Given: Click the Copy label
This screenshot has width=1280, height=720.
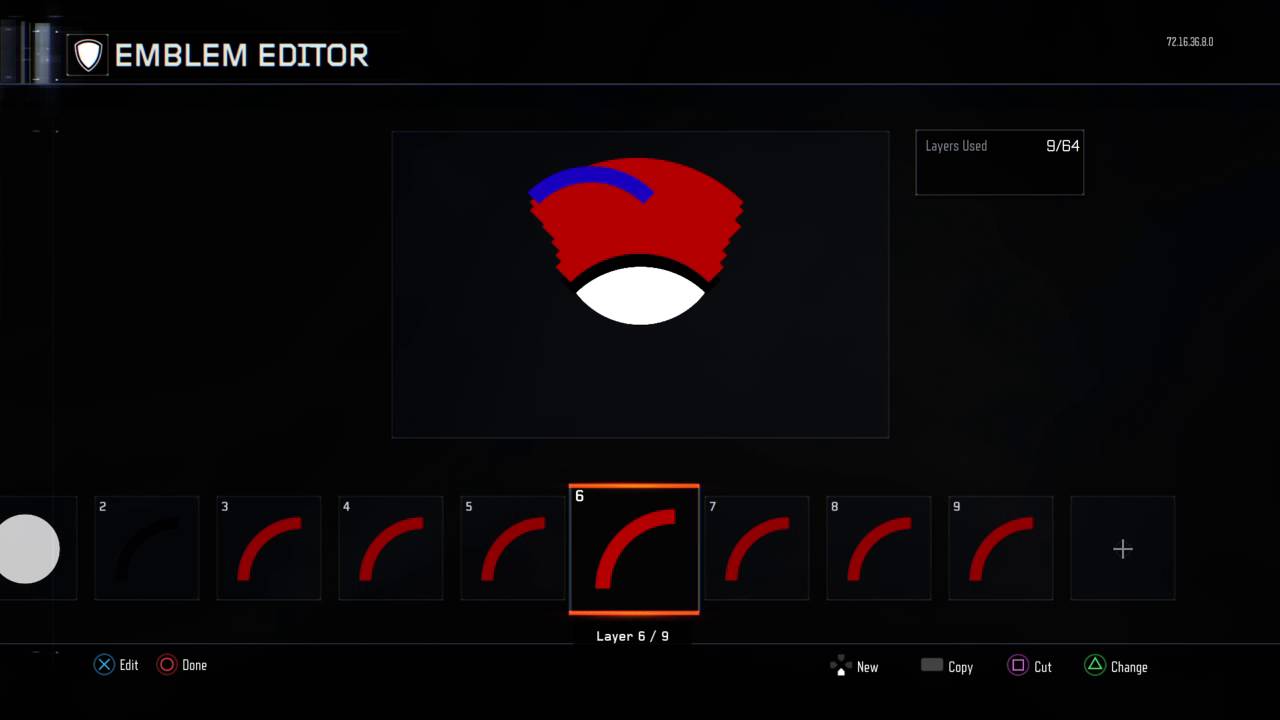Looking at the screenshot, I should tap(960, 667).
